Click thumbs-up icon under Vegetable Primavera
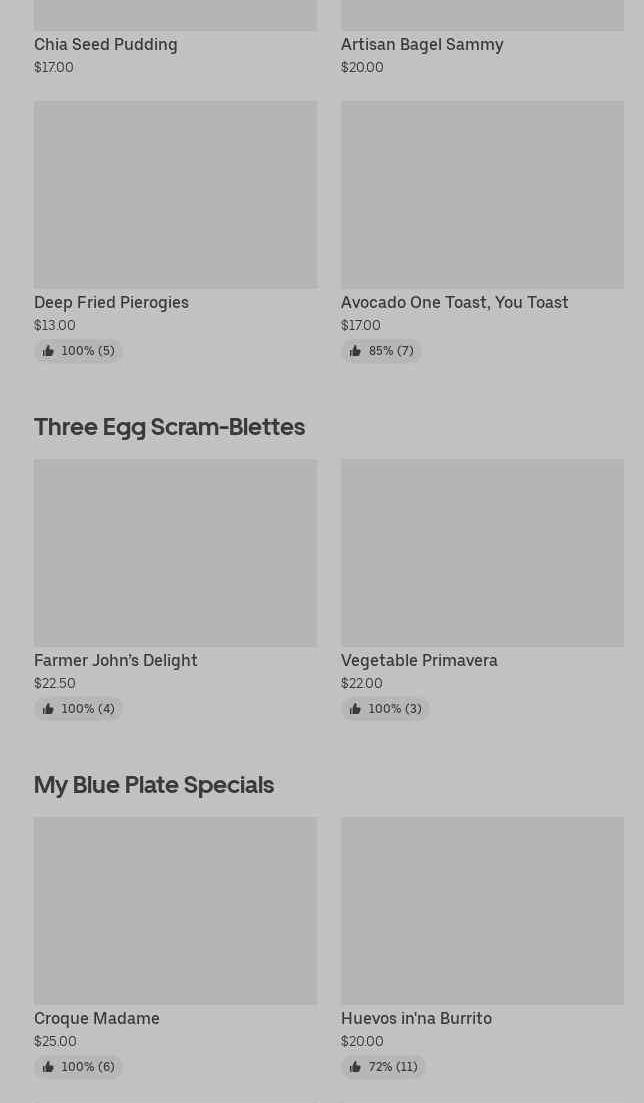644x1103 pixels. point(355,709)
